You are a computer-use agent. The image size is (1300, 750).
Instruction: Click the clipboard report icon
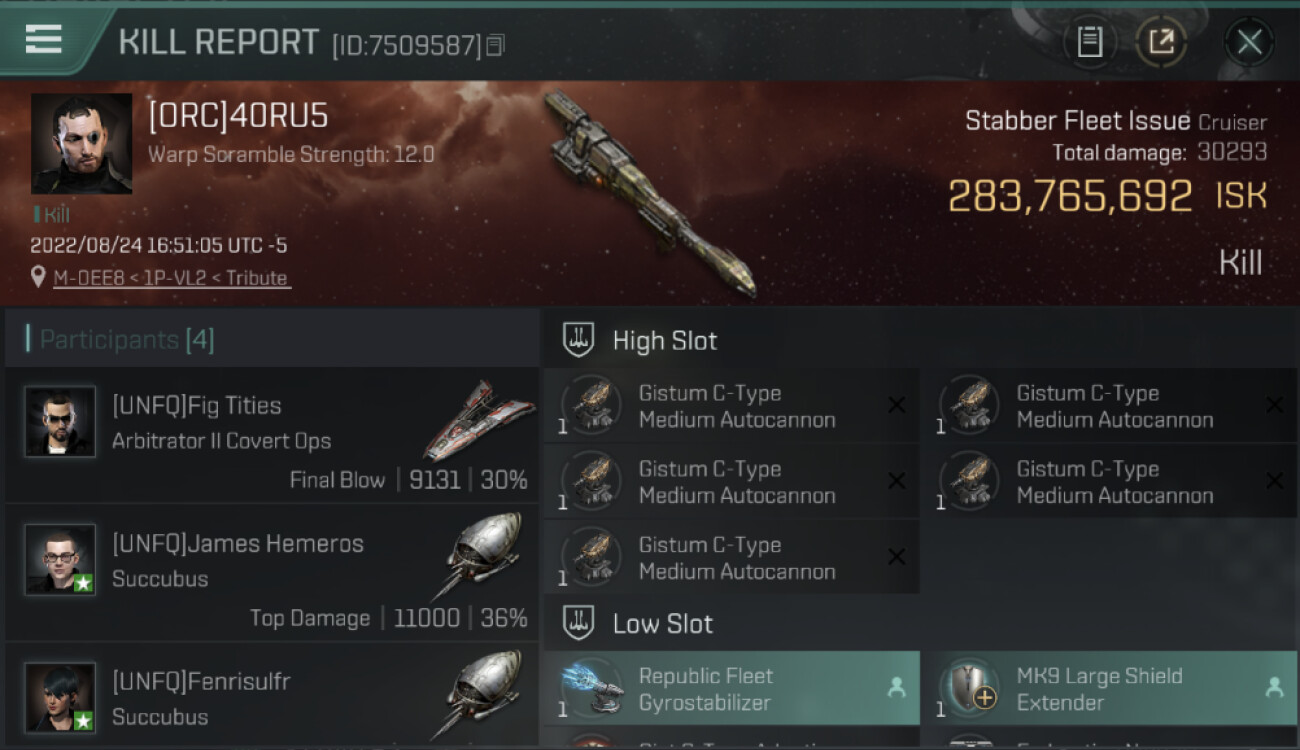point(1090,42)
